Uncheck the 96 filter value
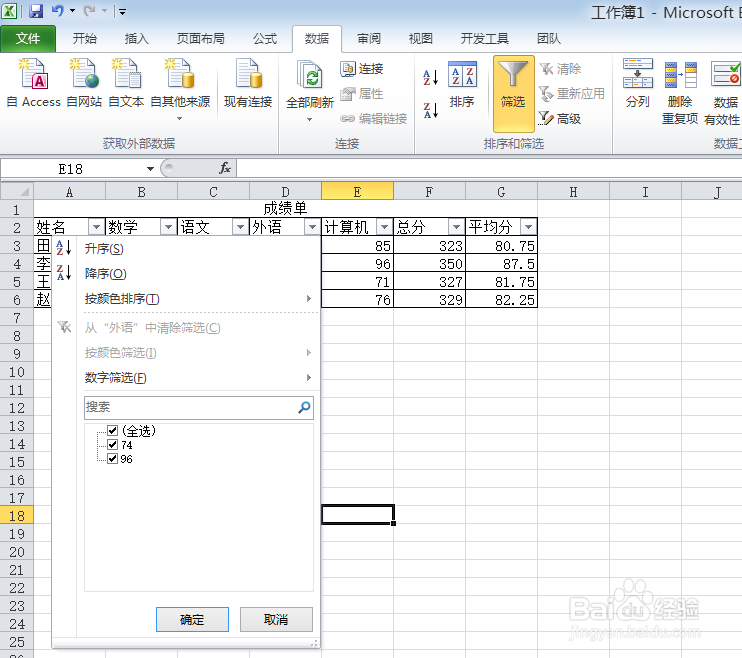Screen dimensions: 742x658 [113, 459]
